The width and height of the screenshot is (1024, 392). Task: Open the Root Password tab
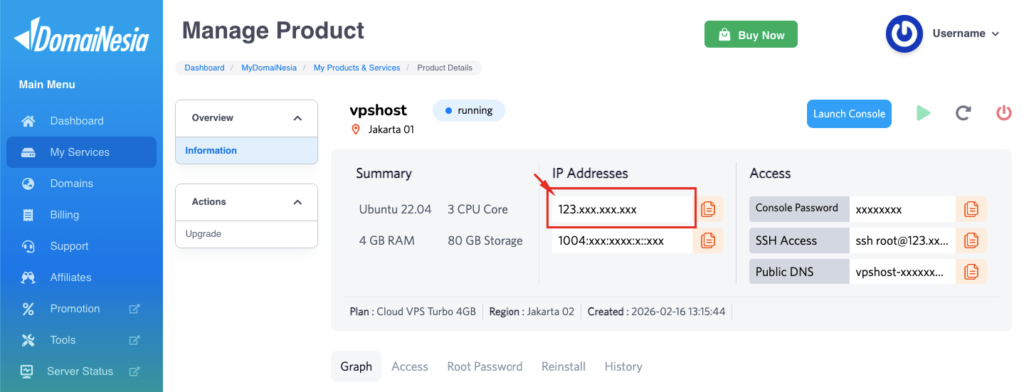point(485,367)
